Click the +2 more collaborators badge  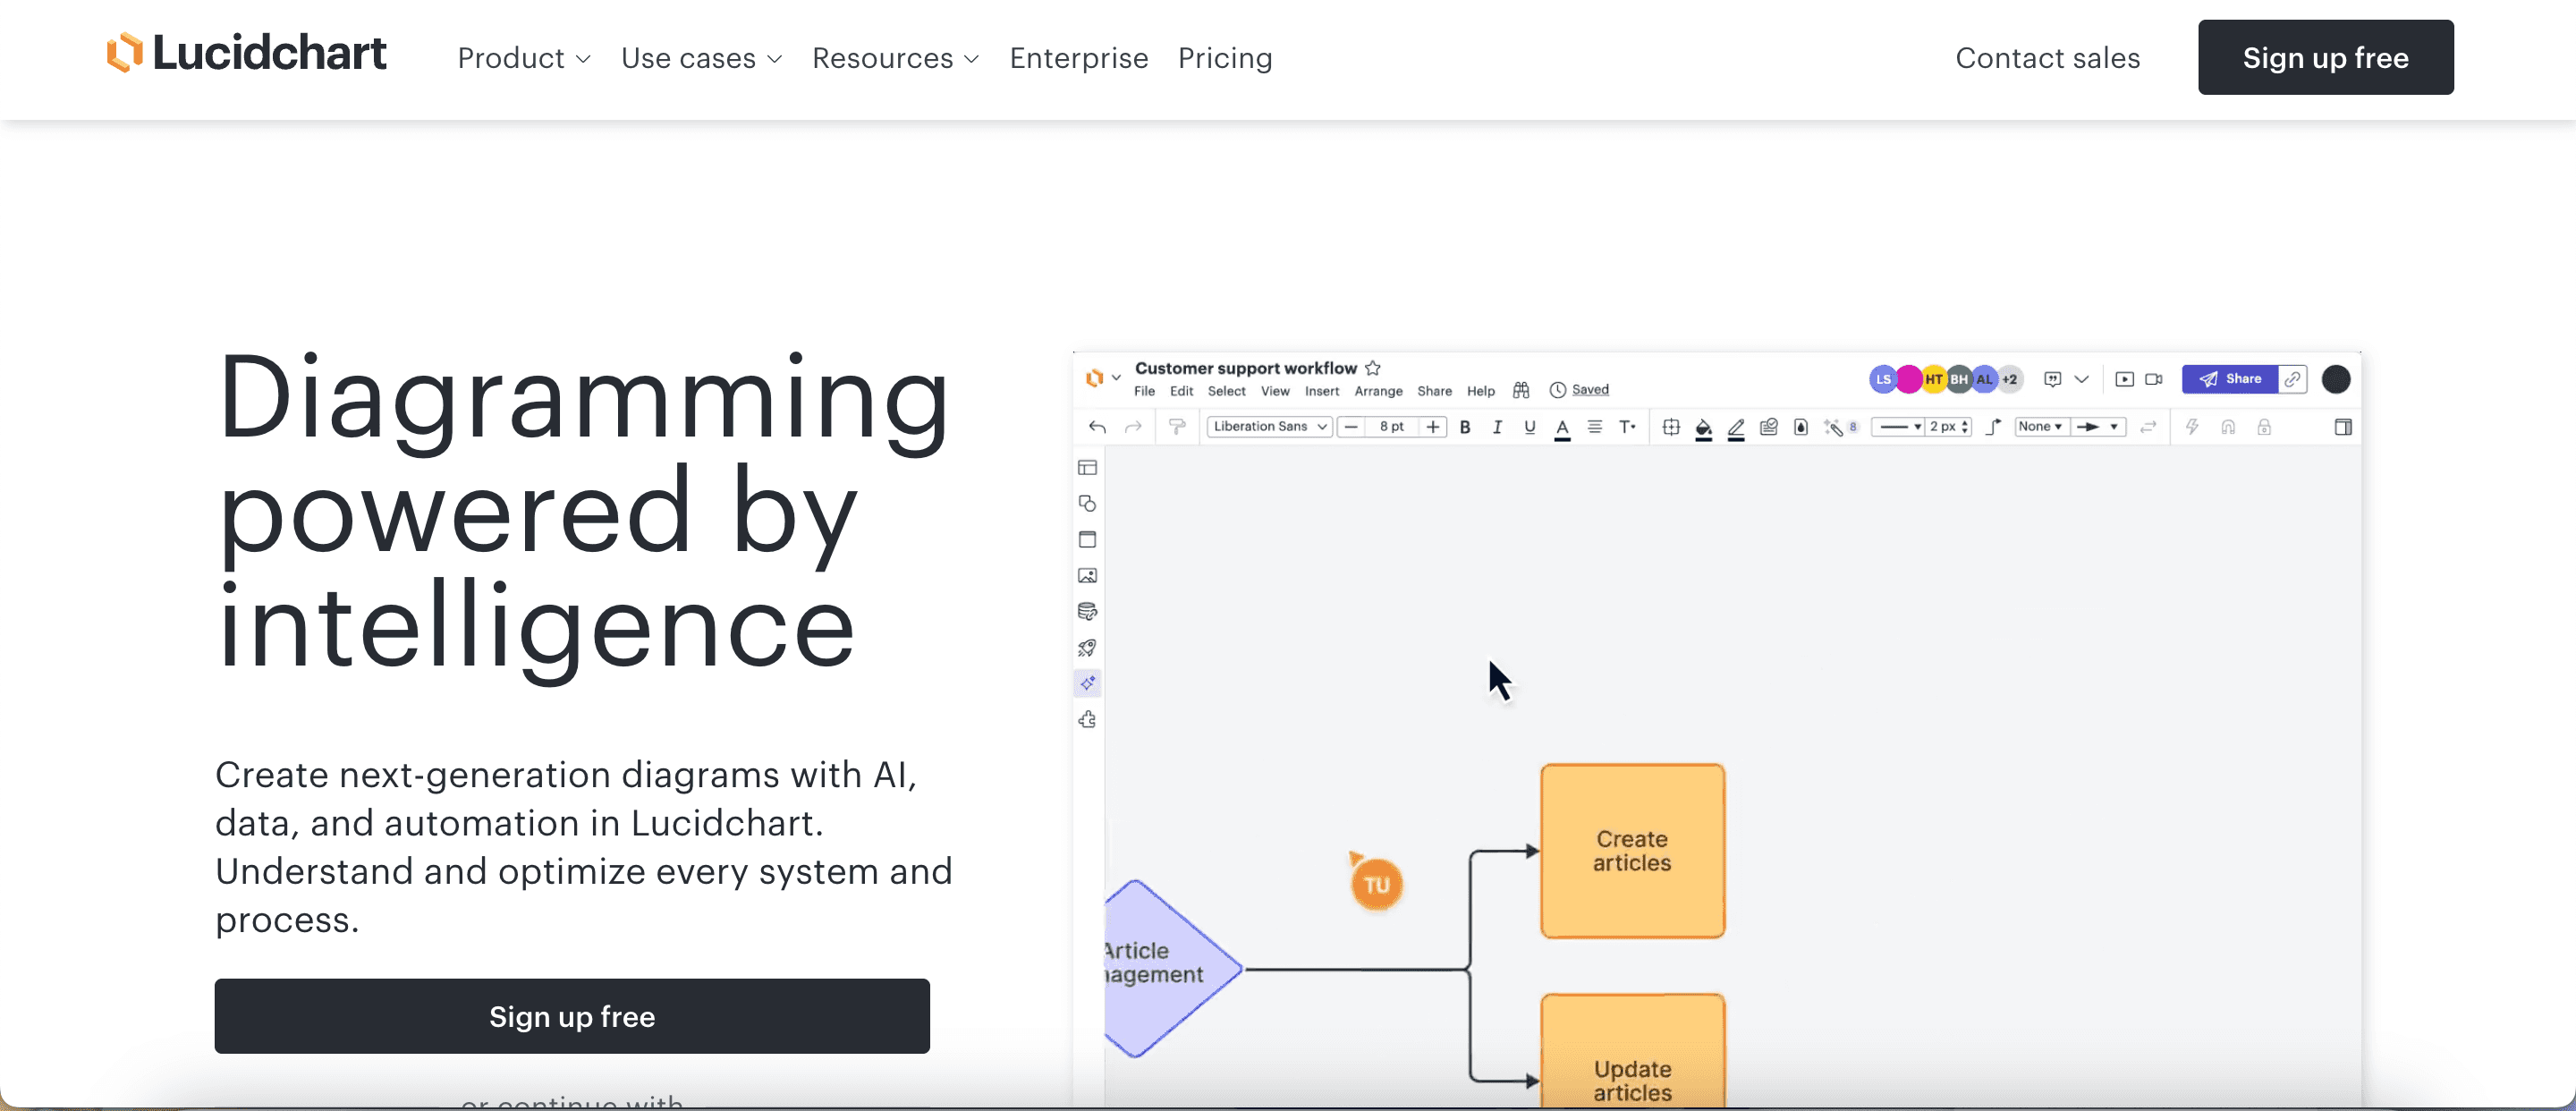pyautogui.click(x=2010, y=379)
